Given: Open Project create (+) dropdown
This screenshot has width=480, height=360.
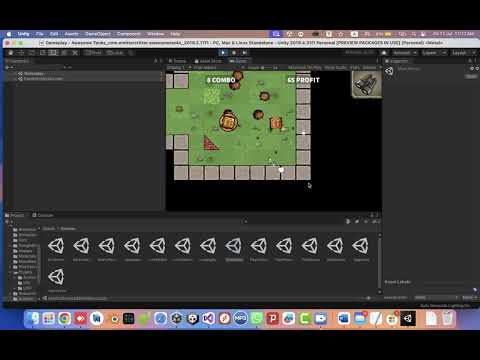Looking at the screenshot, I should coord(9,221).
